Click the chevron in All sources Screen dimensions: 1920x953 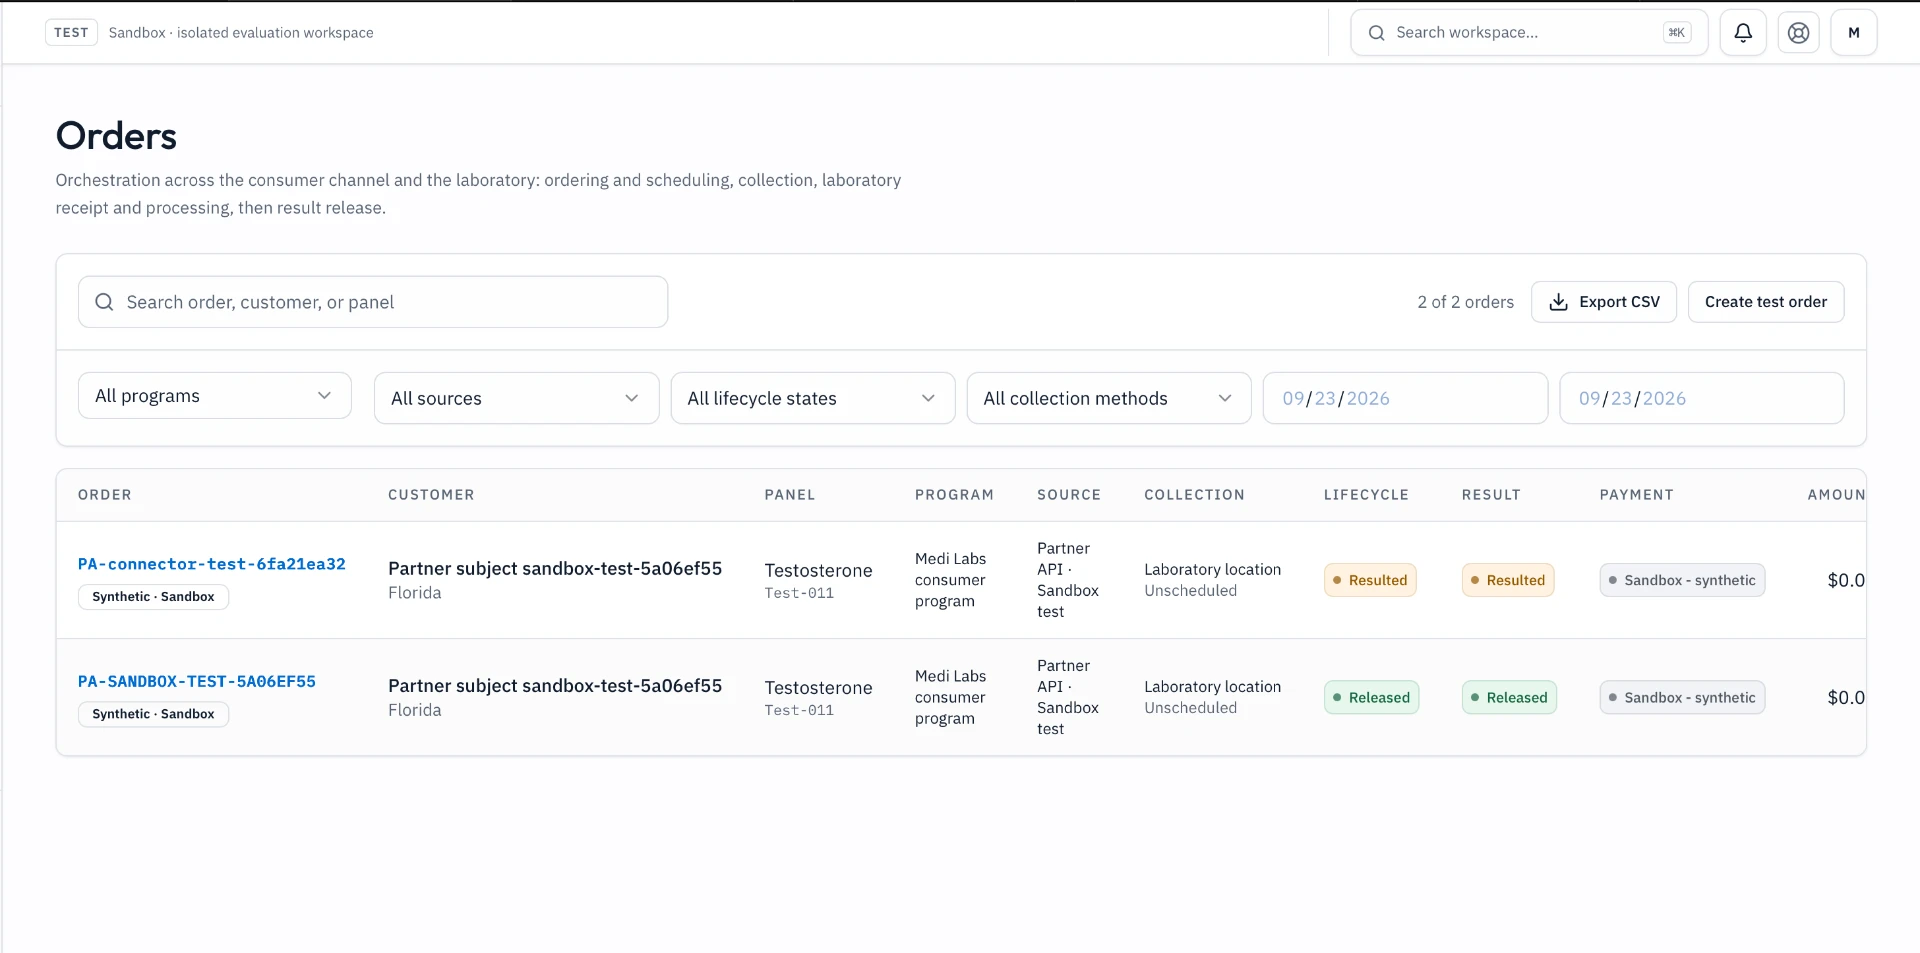pyautogui.click(x=632, y=398)
